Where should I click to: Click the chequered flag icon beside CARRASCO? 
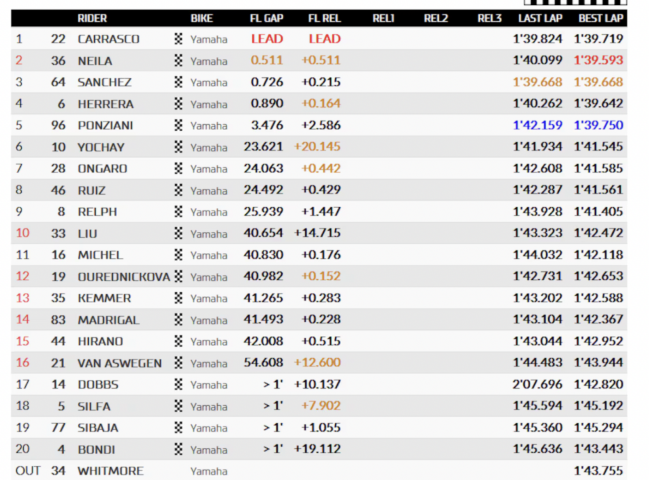tap(178, 39)
